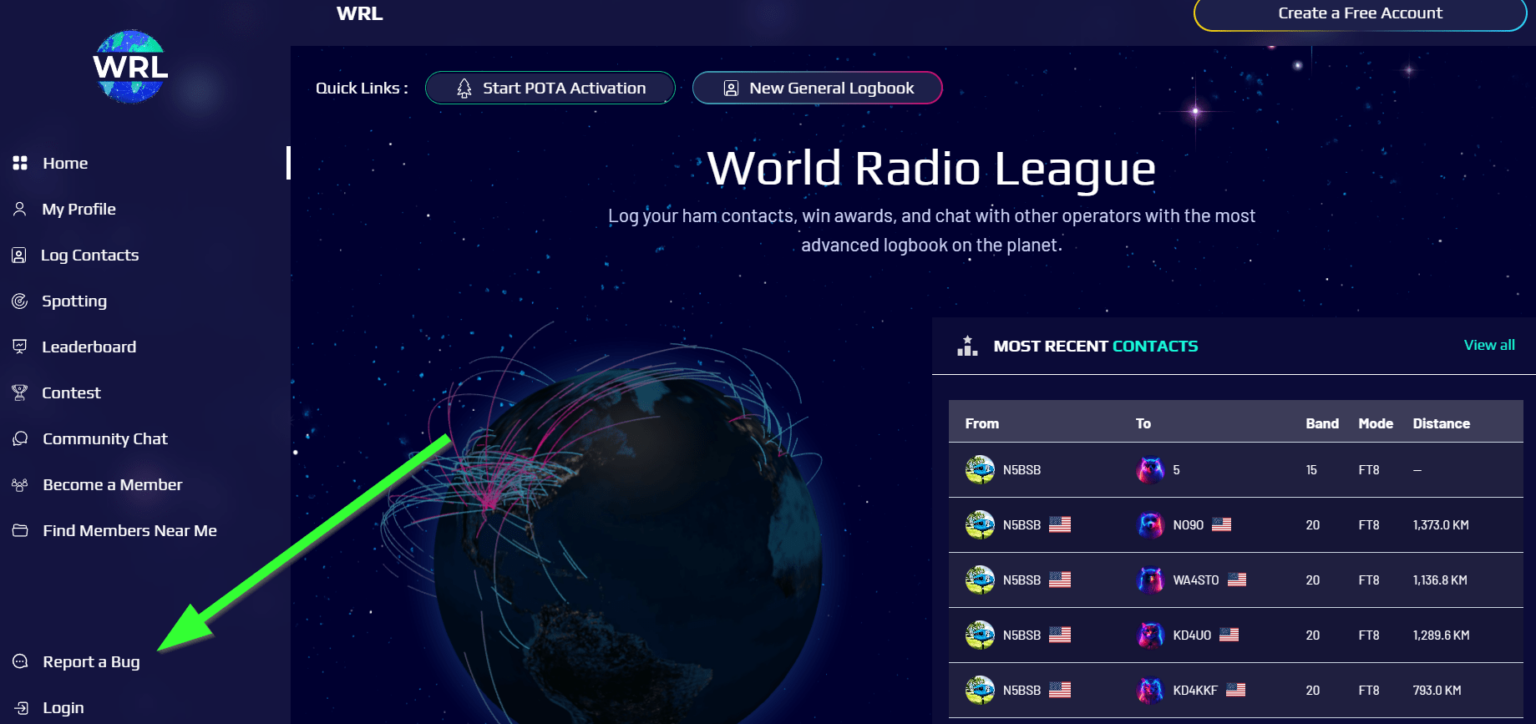
Task: Open Leaderboard using its podium icon
Action: [19, 346]
